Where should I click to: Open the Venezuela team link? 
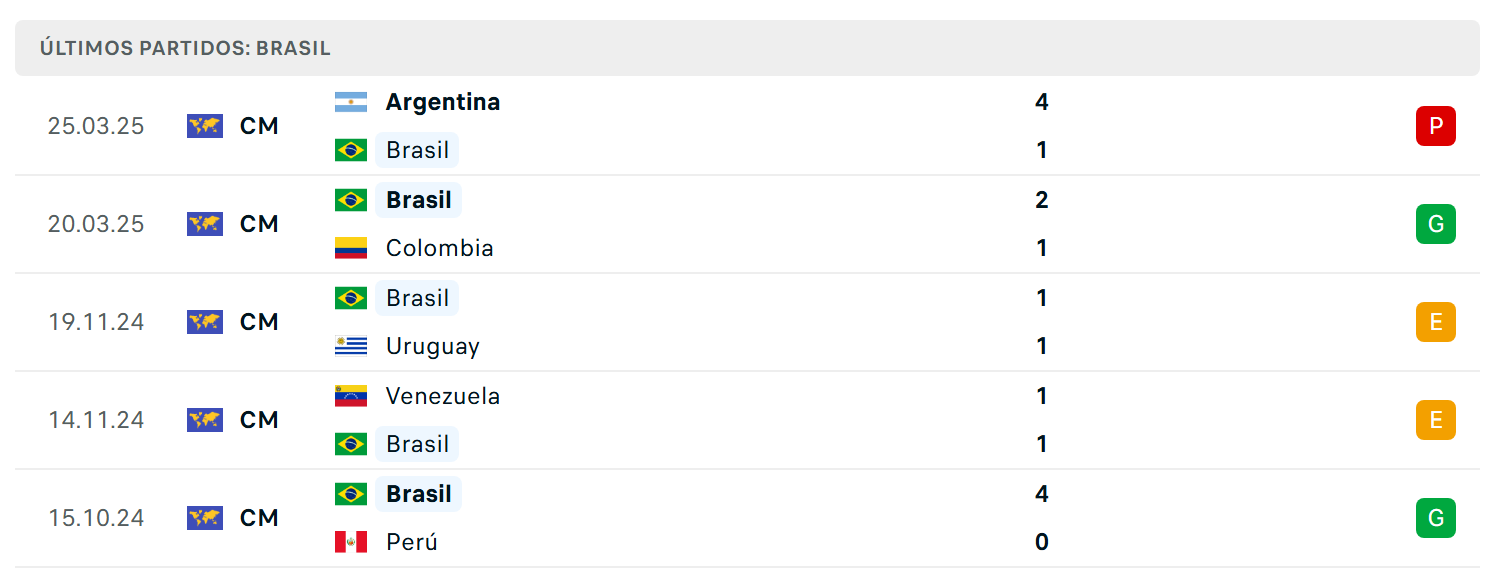(x=443, y=396)
